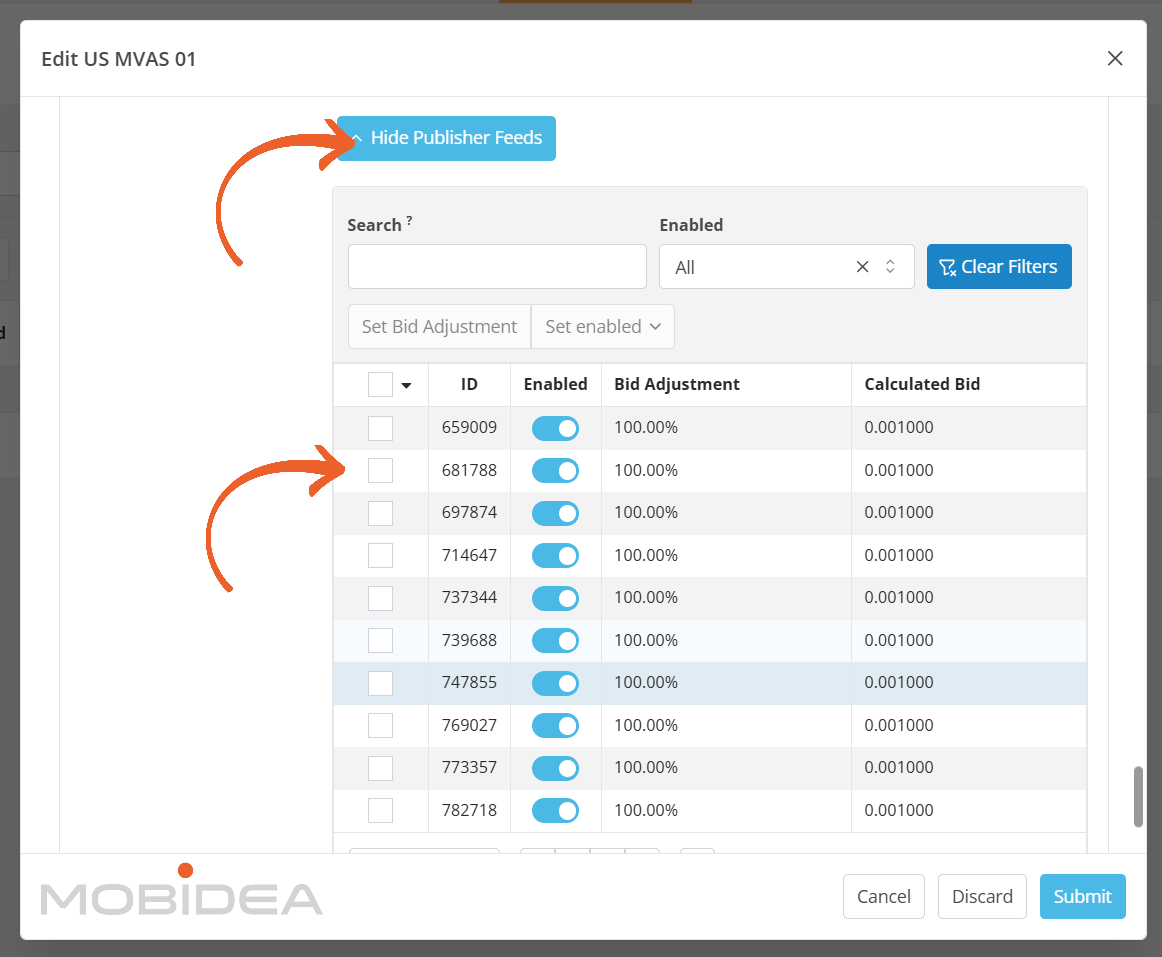Image resolution: width=1162 pixels, height=957 pixels.
Task: Click the Mobidea logo
Action: tap(182, 892)
